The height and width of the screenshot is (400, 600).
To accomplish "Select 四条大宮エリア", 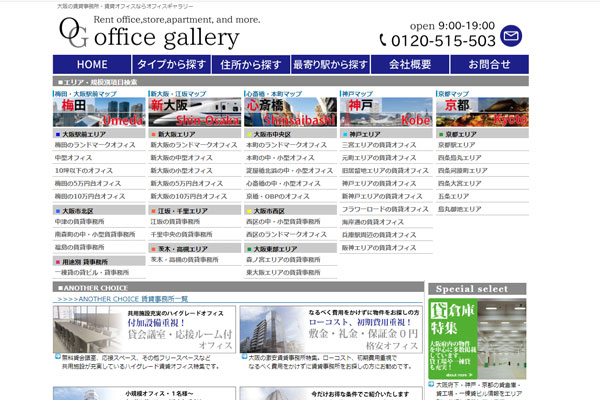I will point(460,183).
